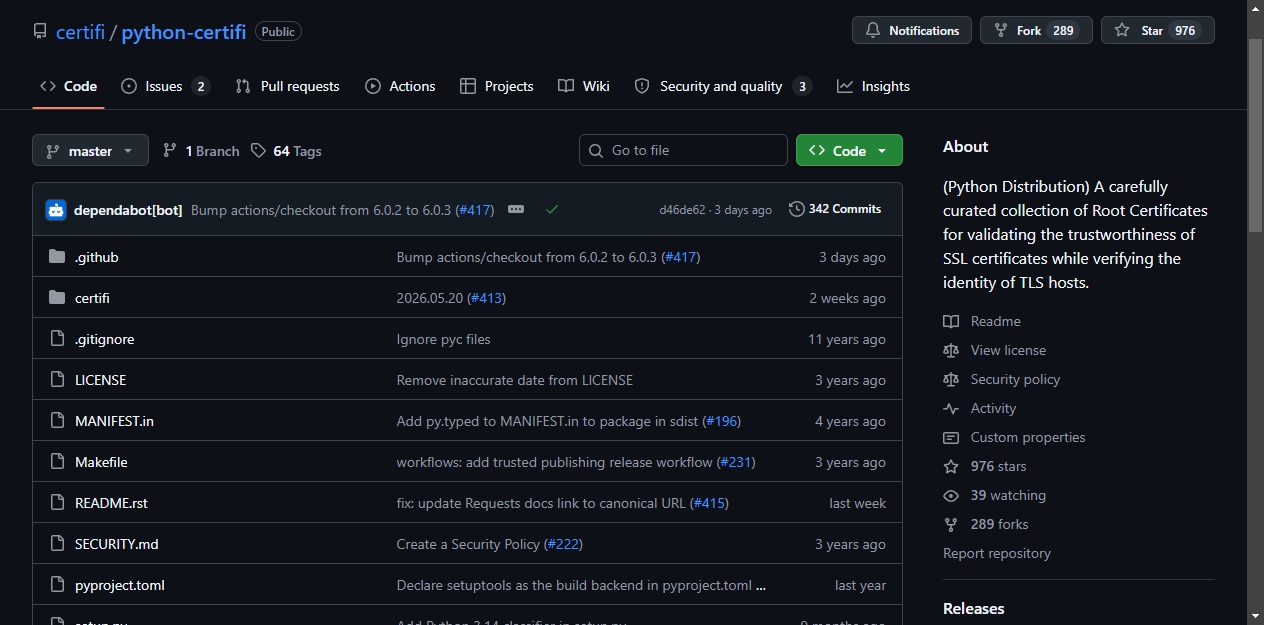
Task: Open pull request #231 link
Action: [x=736, y=462]
